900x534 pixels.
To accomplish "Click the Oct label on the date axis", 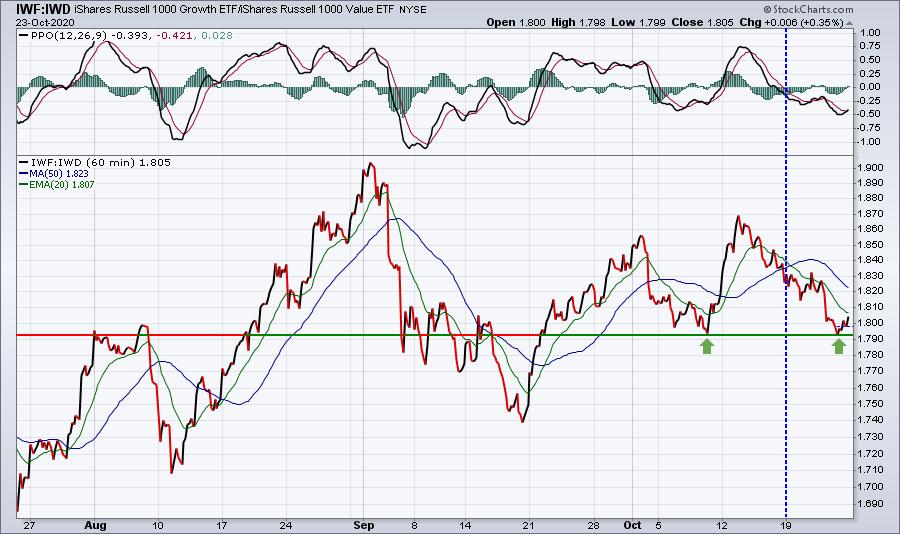I will tap(632, 525).
